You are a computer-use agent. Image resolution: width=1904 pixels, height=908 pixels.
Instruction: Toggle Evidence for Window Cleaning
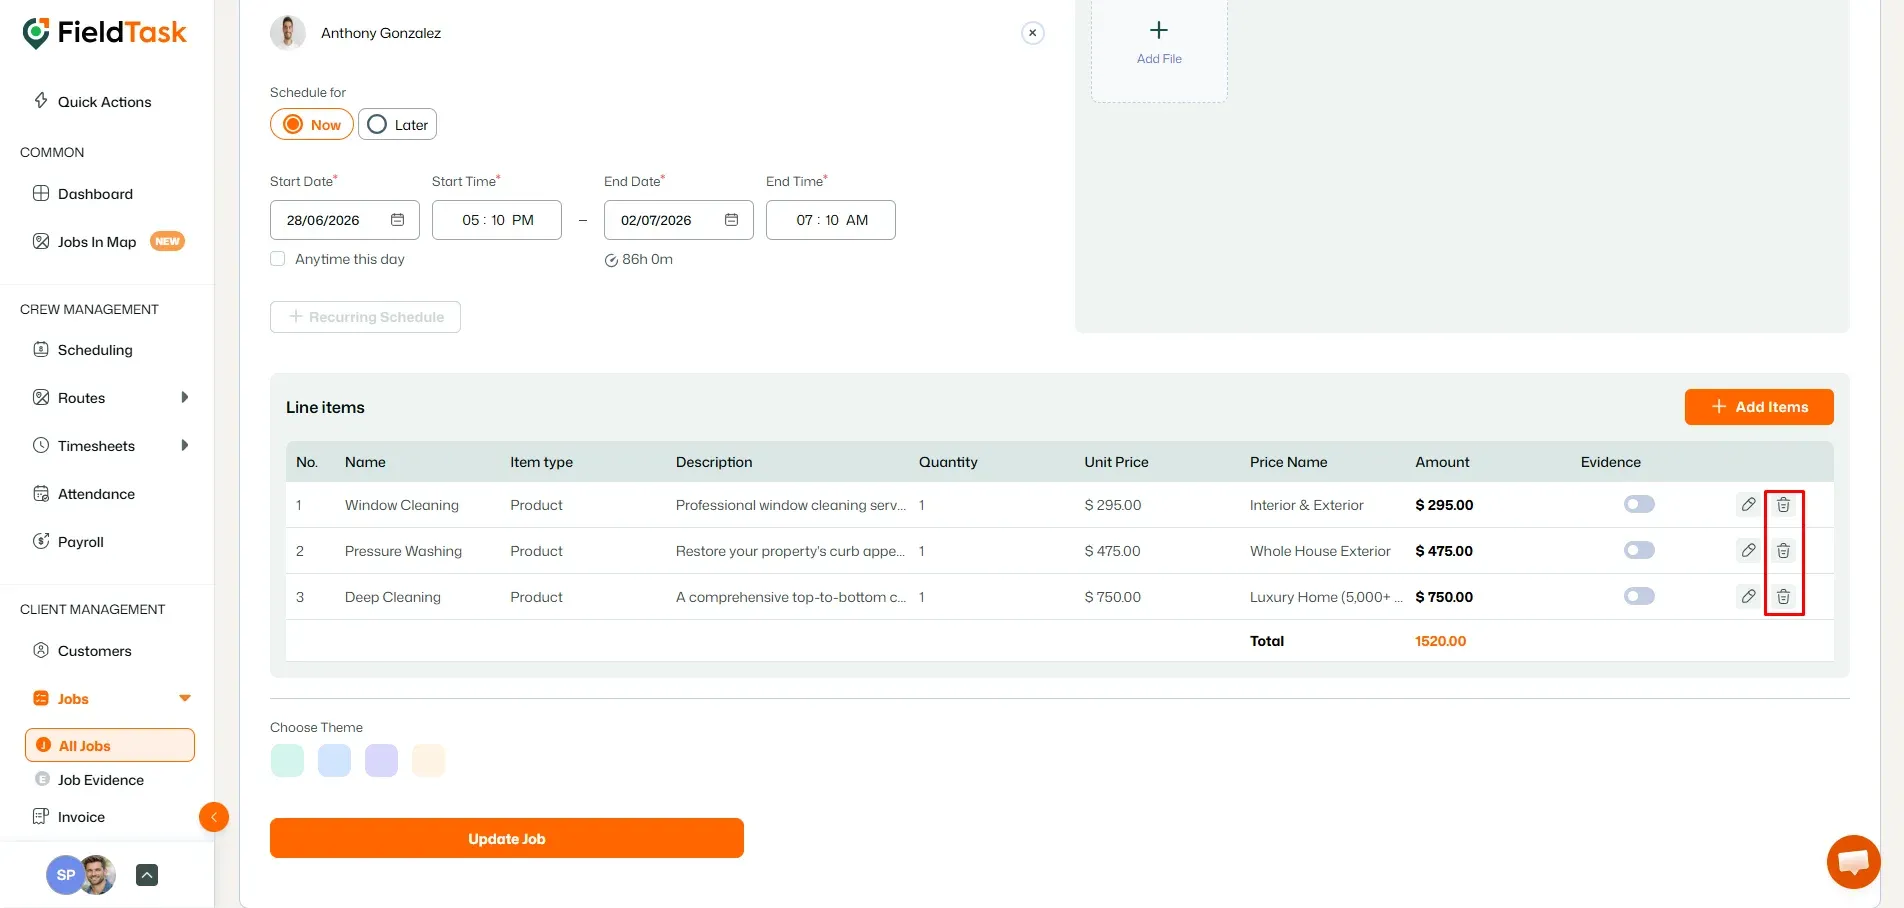point(1639,504)
